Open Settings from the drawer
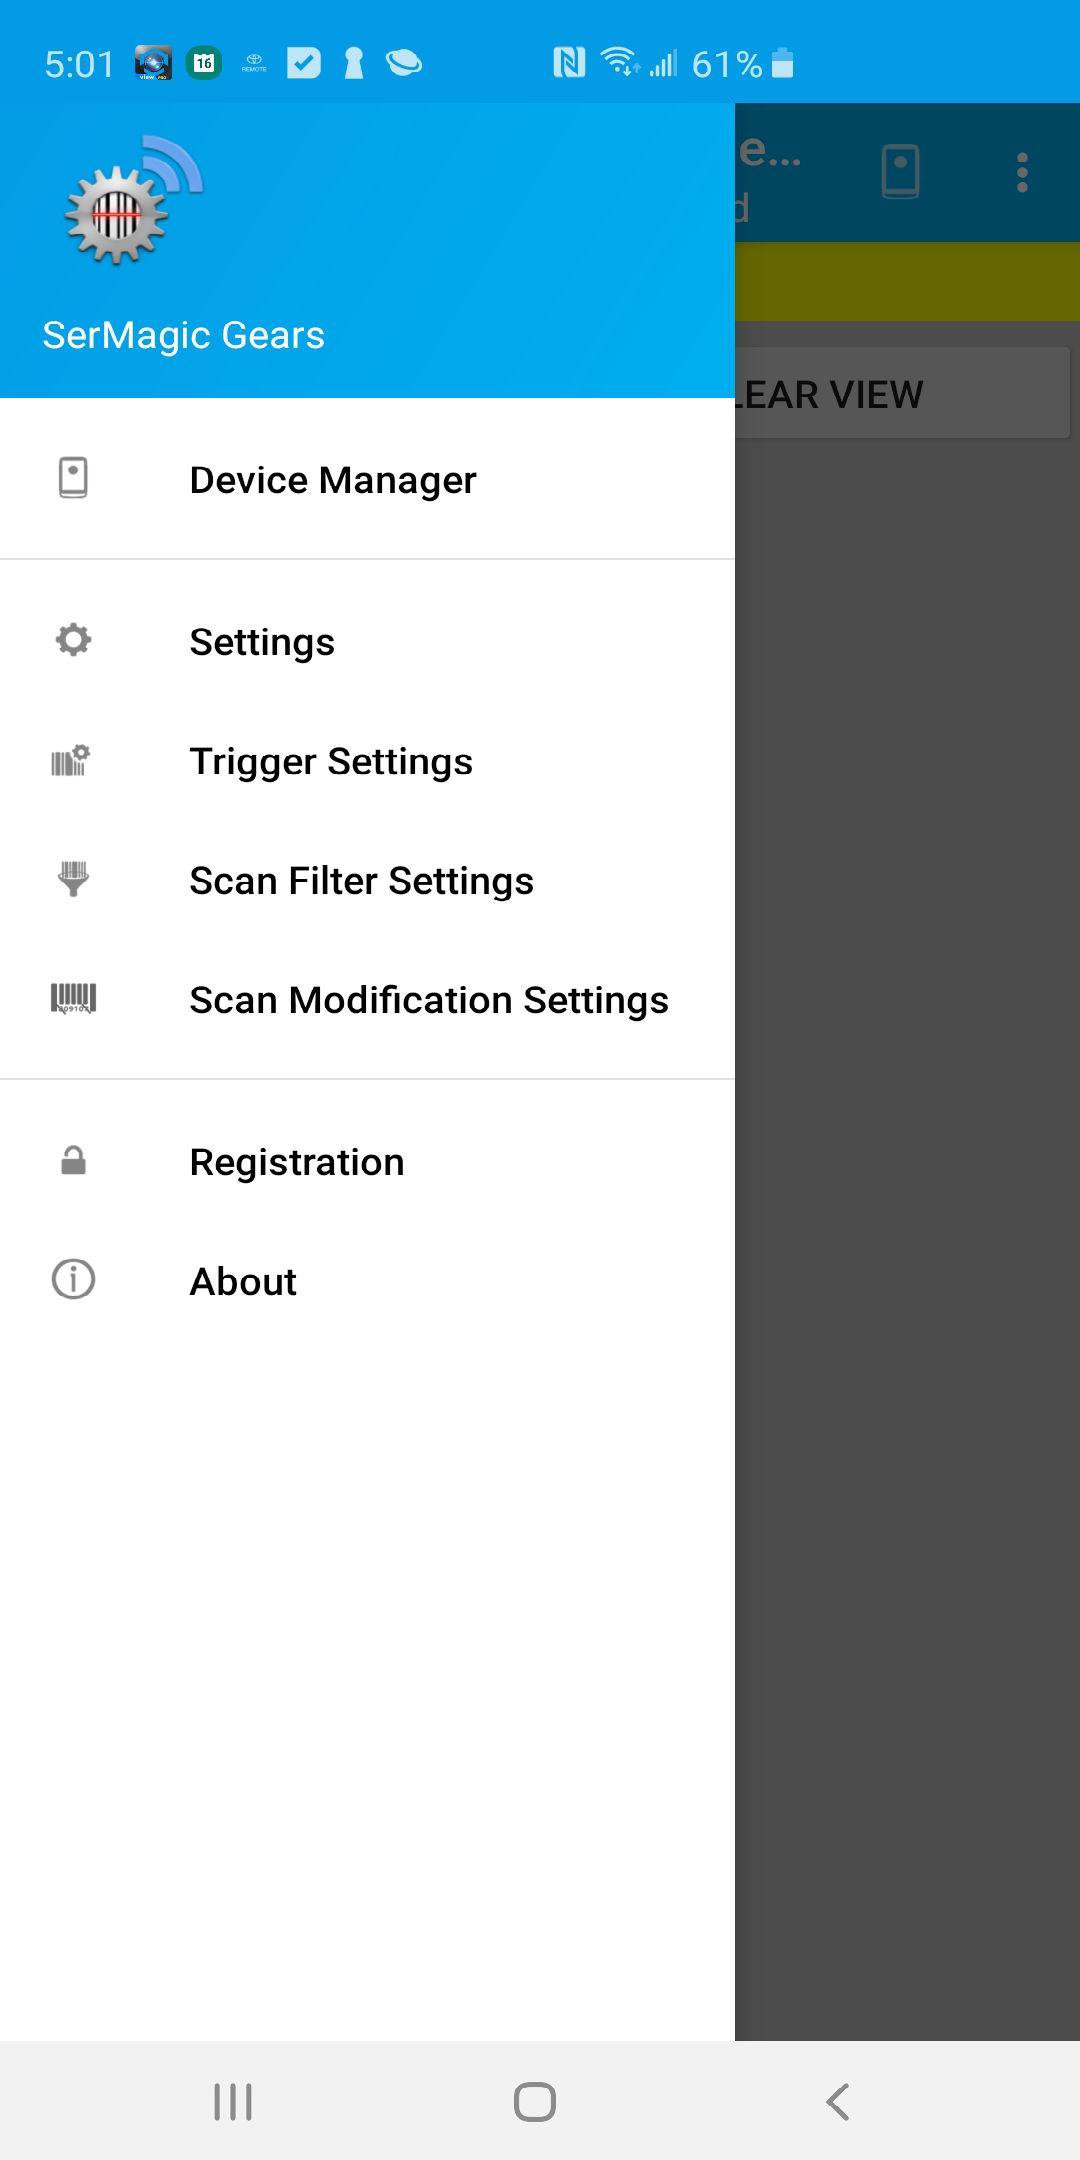The width and height of the screenshot is (1080, 2160). click(x=262, y=642)
